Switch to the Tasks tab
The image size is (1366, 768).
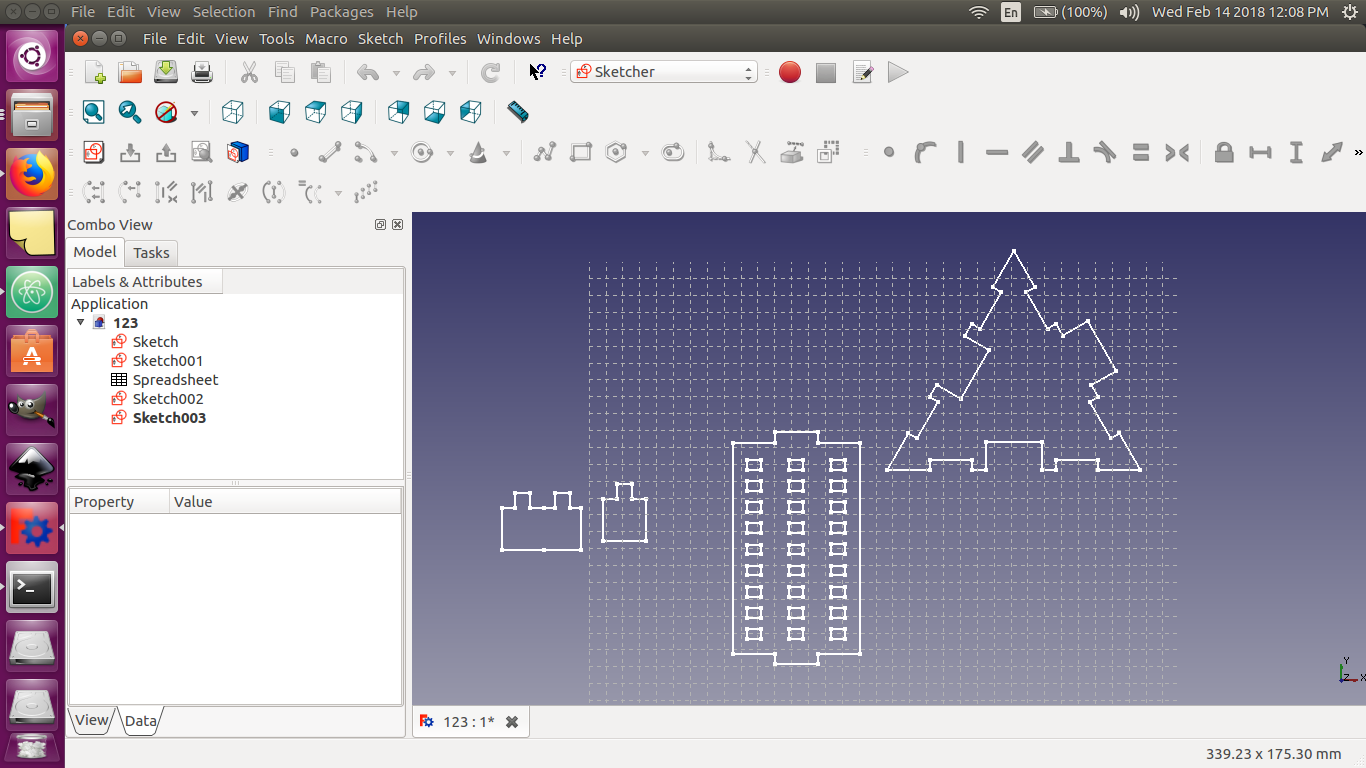point(151,253)
